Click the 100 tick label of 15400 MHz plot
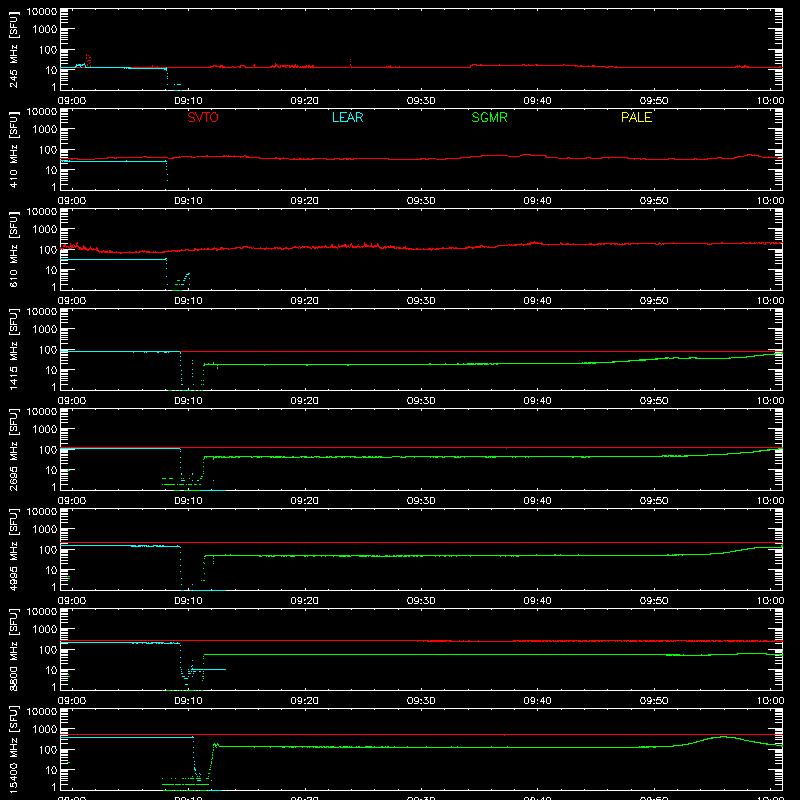The height and width of the screenshot is (800, 800). tap(48, 749)
